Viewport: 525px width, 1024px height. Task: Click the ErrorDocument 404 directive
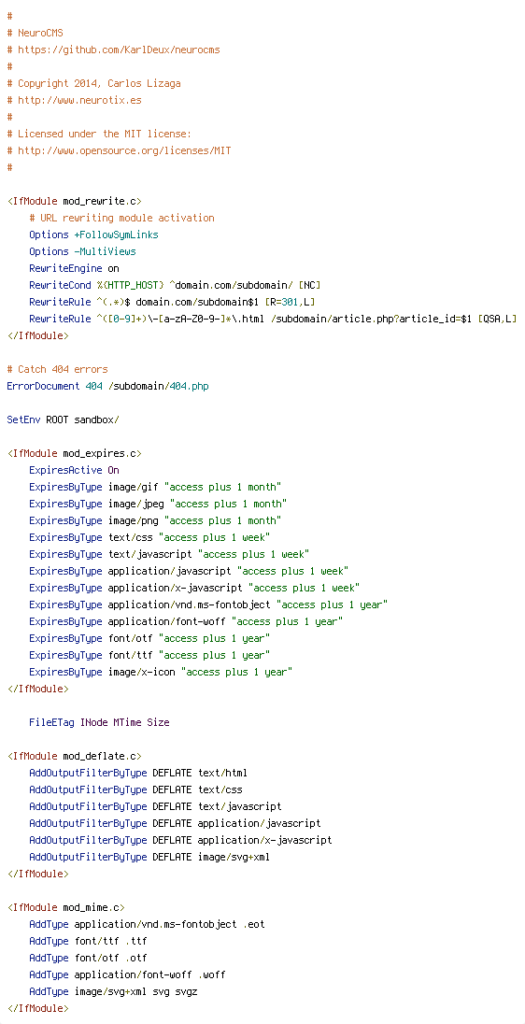(108, 386)
